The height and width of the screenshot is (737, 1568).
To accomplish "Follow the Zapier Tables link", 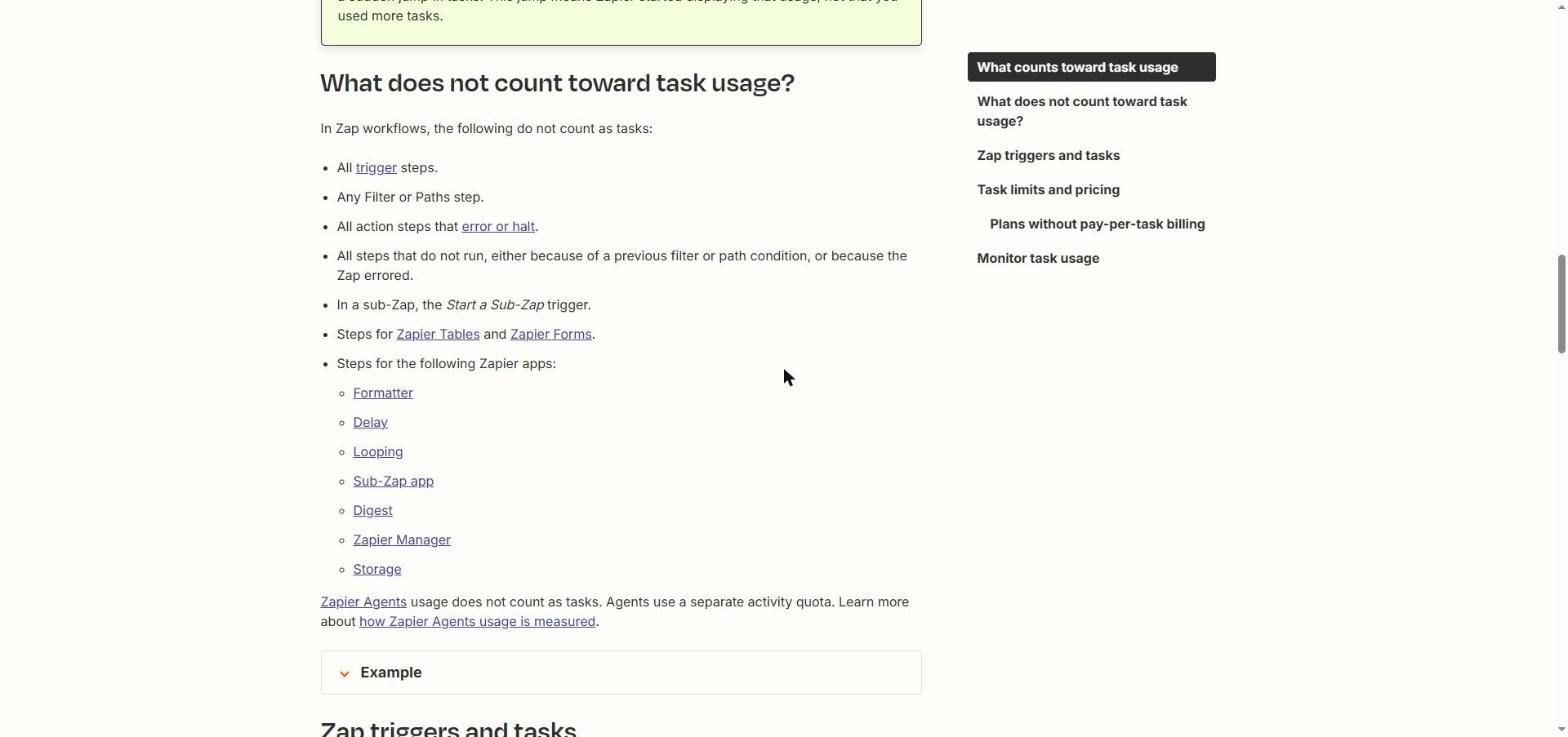I will tap(438, 334).
